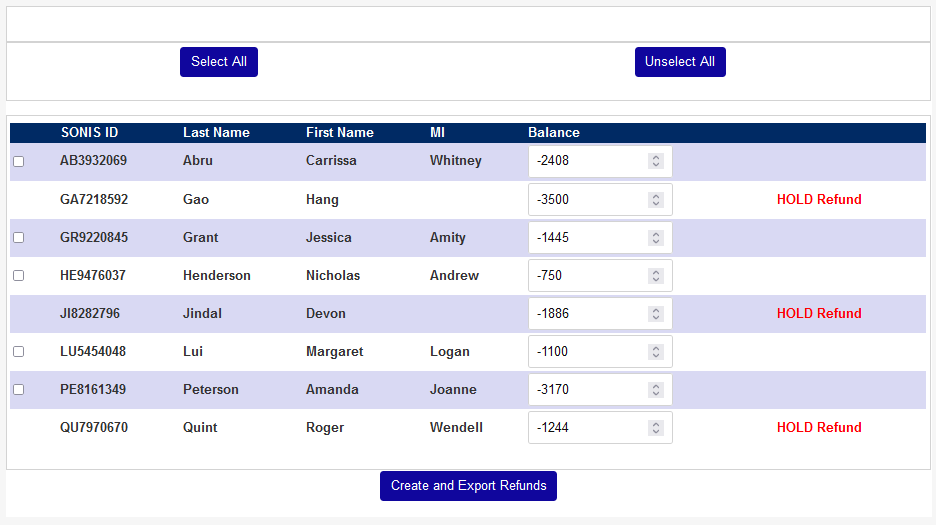Click HOLD Refund label for Quint
This screenshot has height=525, width=936.
[819, 428]
